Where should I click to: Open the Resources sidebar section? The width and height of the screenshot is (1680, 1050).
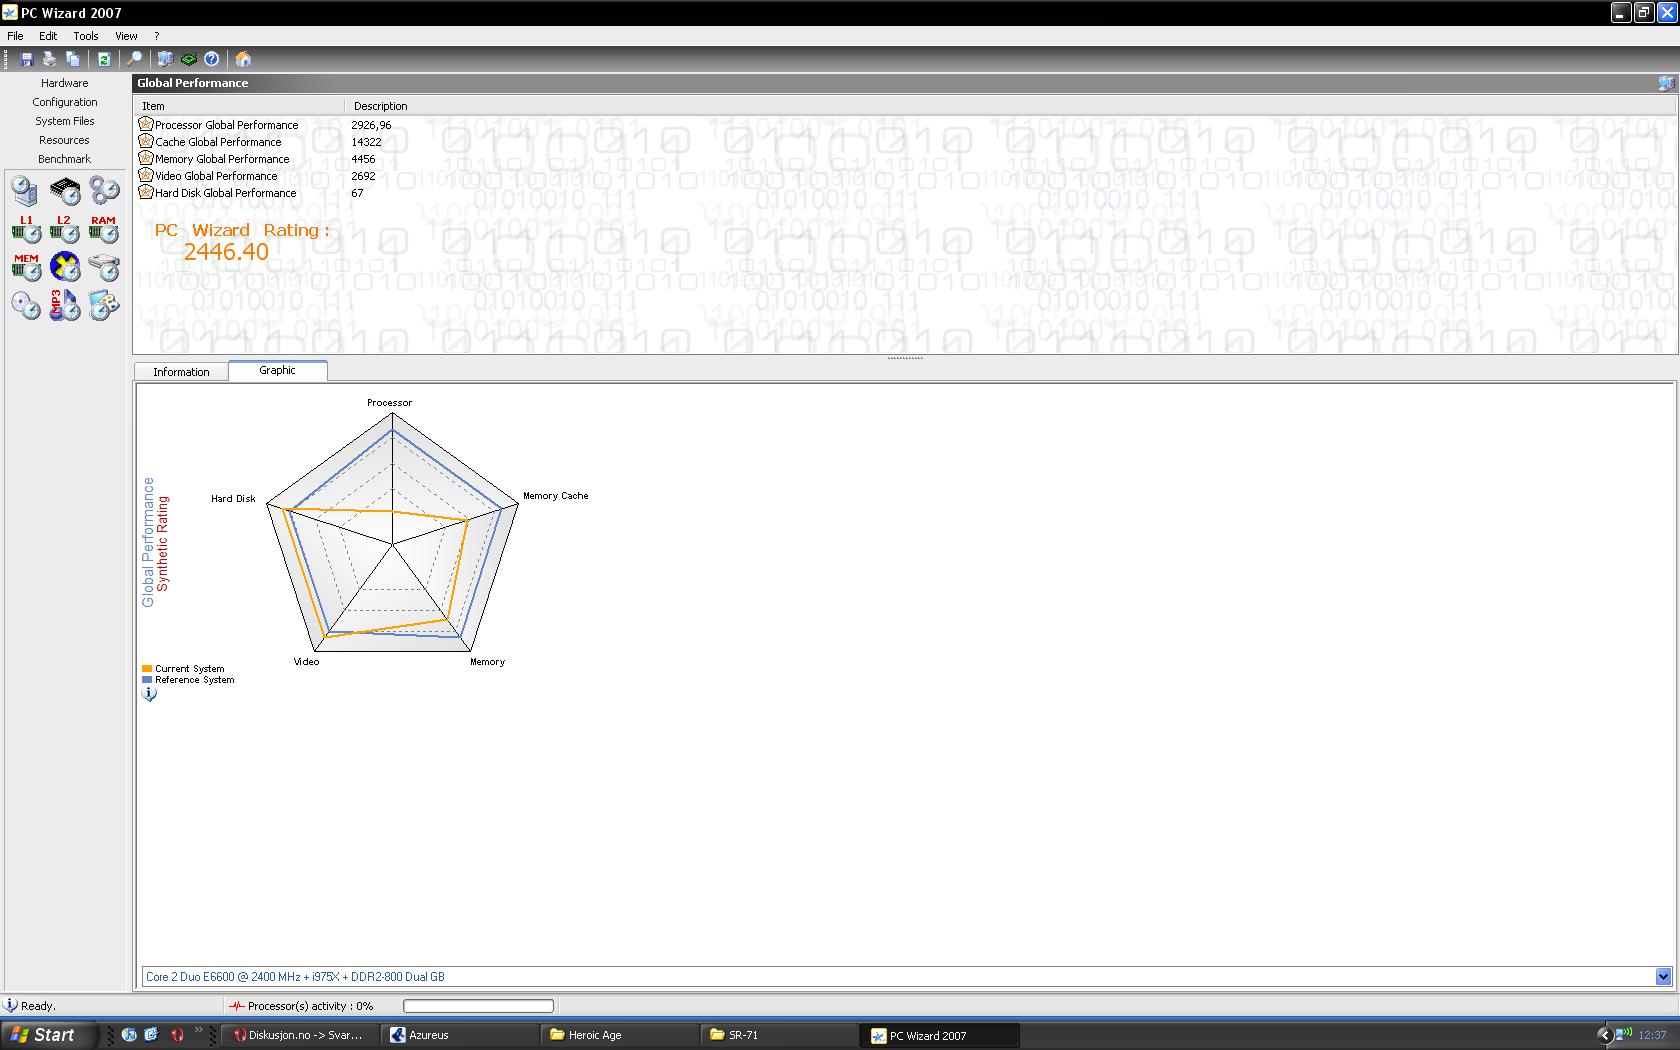pos(64,140)
